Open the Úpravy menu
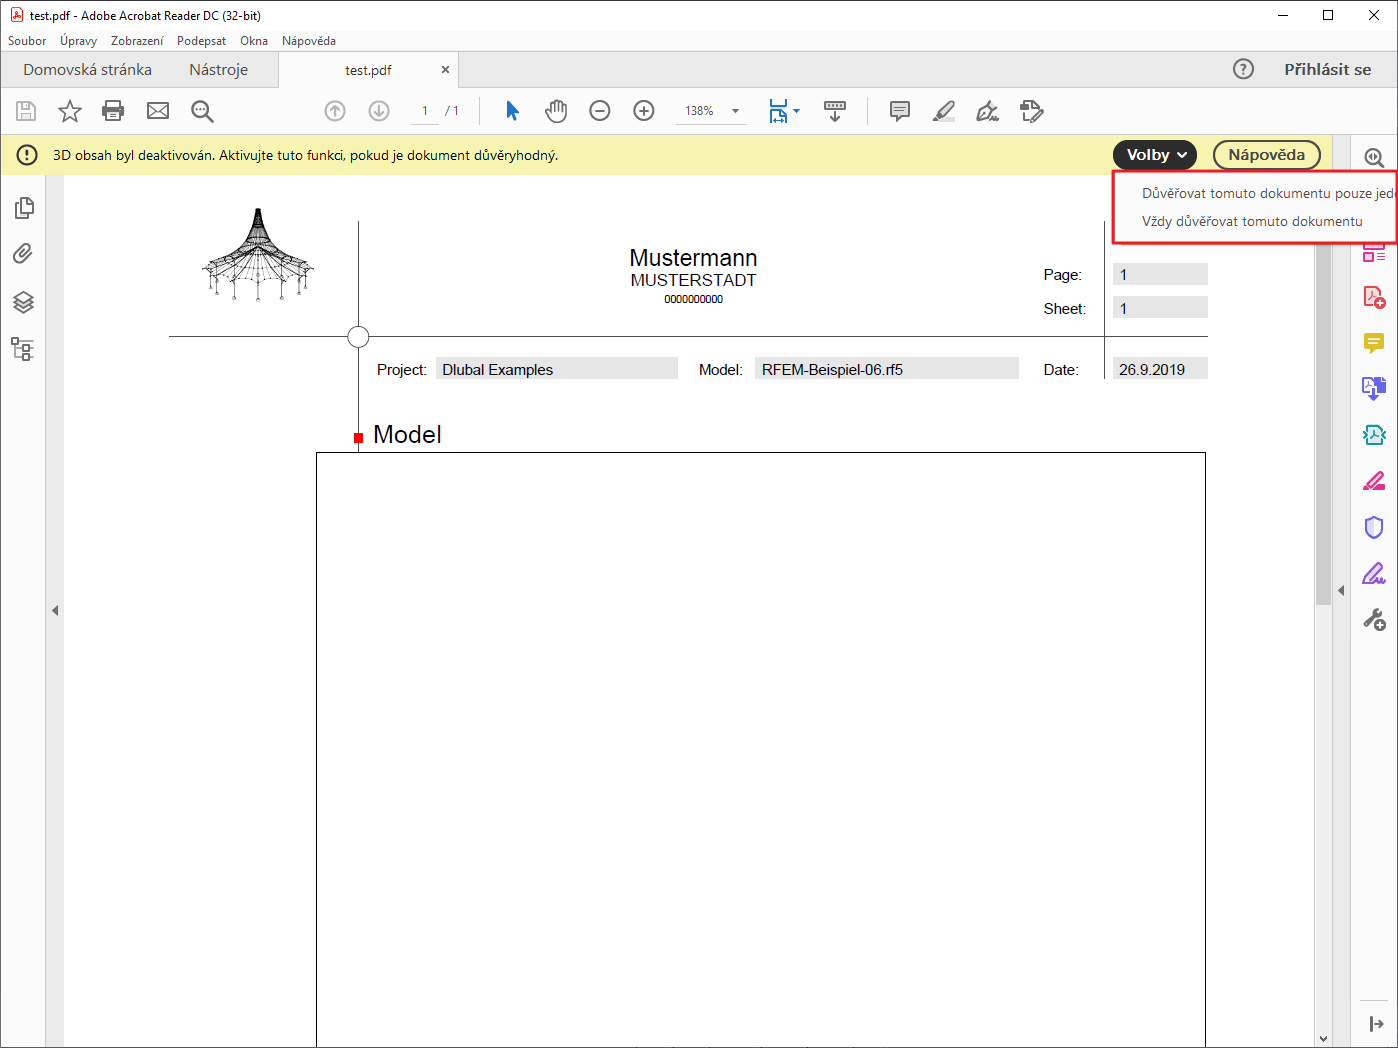The height and width of the screenshot is (1048, 1398). pos(78,41)
